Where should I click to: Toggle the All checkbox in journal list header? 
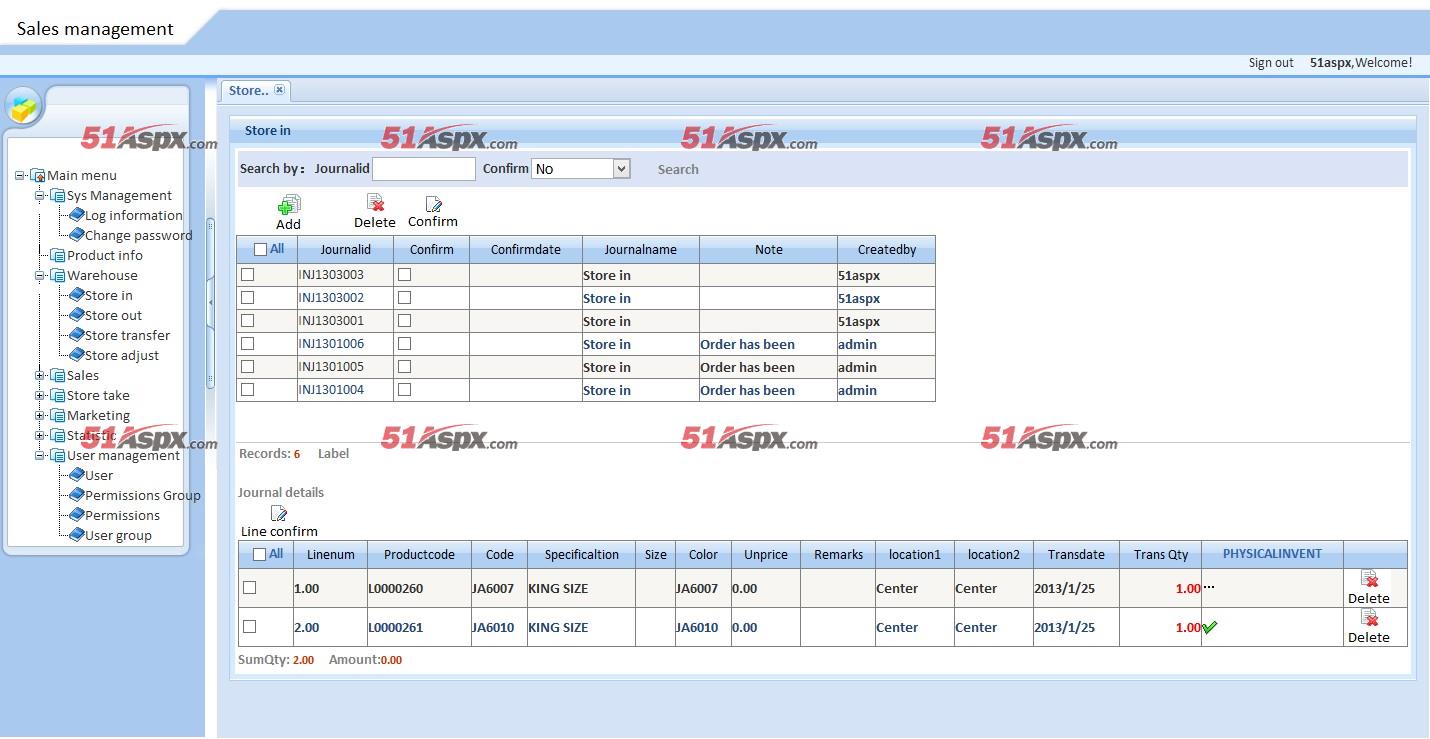click(x=261, y=250)
